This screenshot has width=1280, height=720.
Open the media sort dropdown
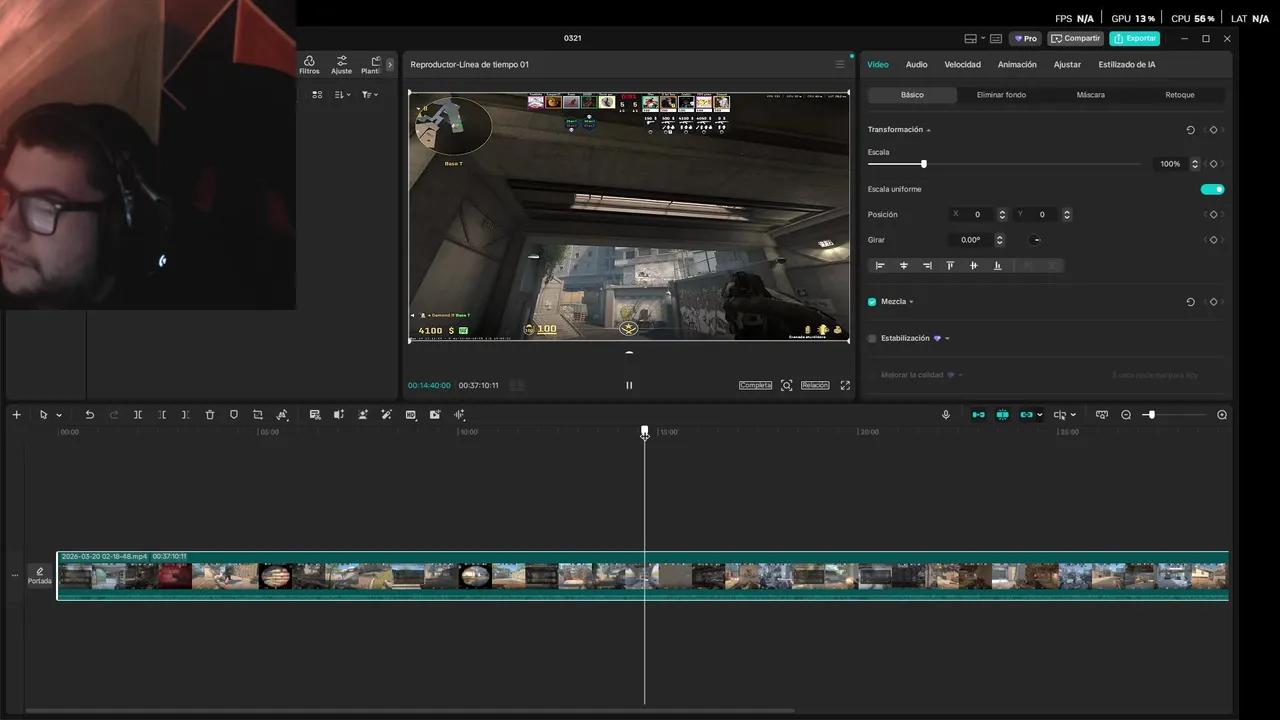coord(342,95)
